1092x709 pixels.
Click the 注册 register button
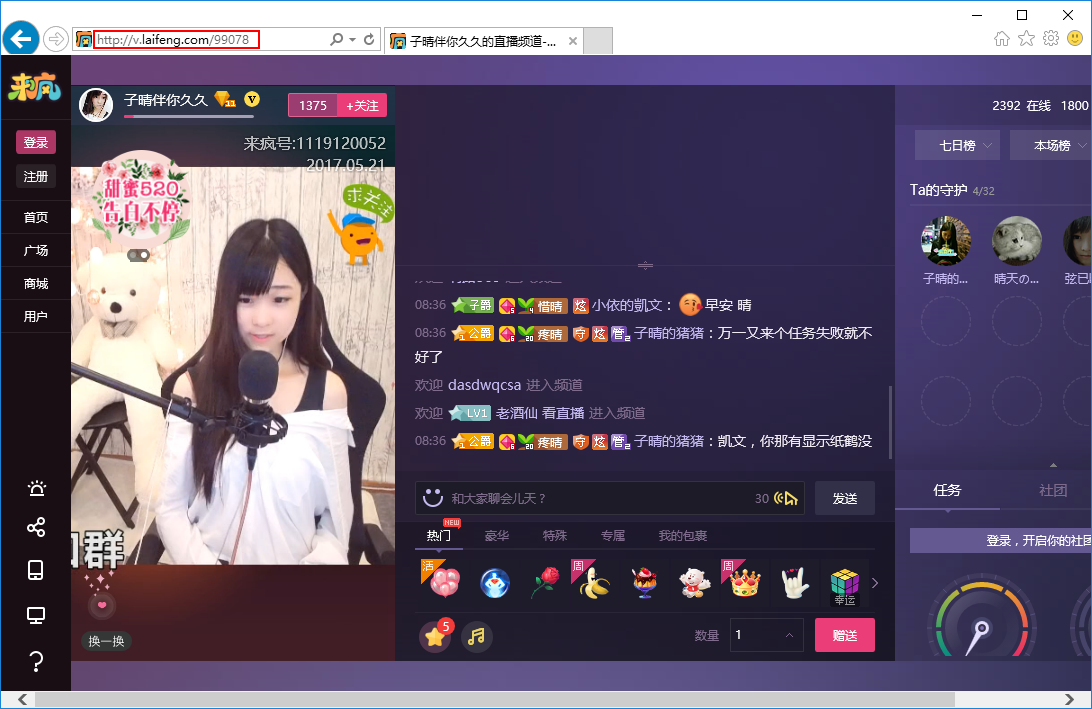pyautogui.click(x=36, y=176)
